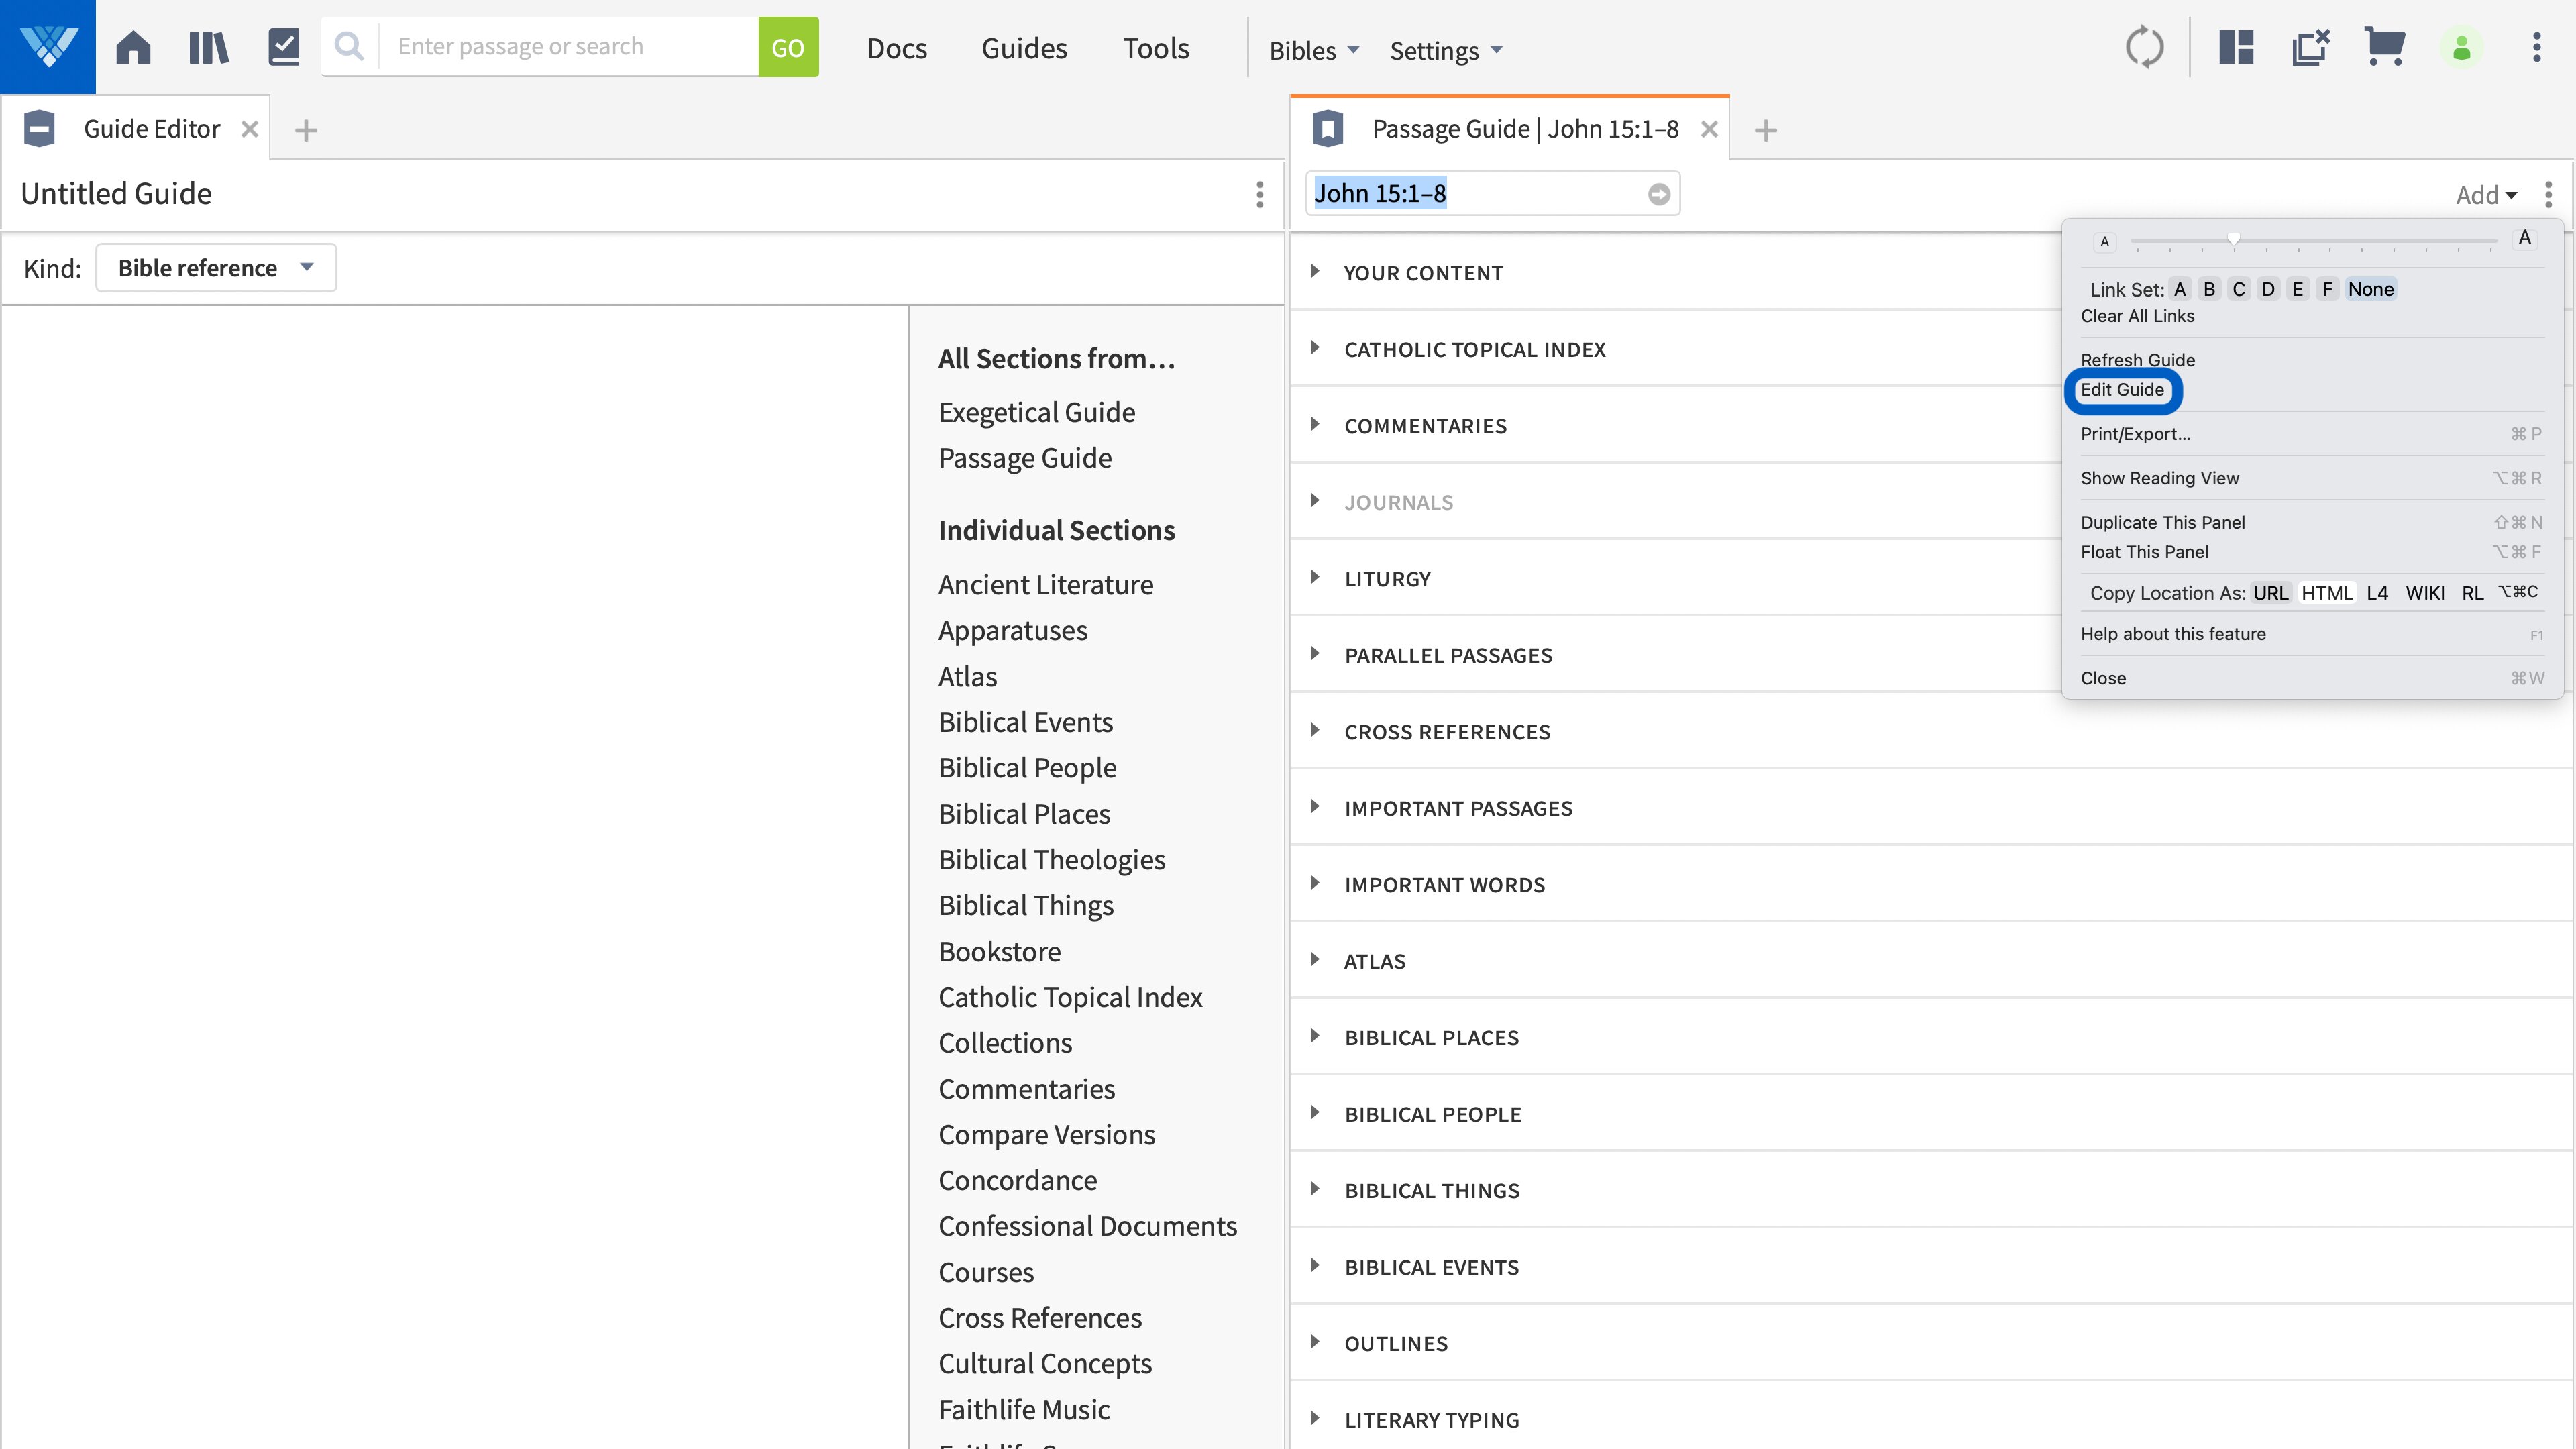
Task: Set Link Set to None
Action: tap(2370, 289)
